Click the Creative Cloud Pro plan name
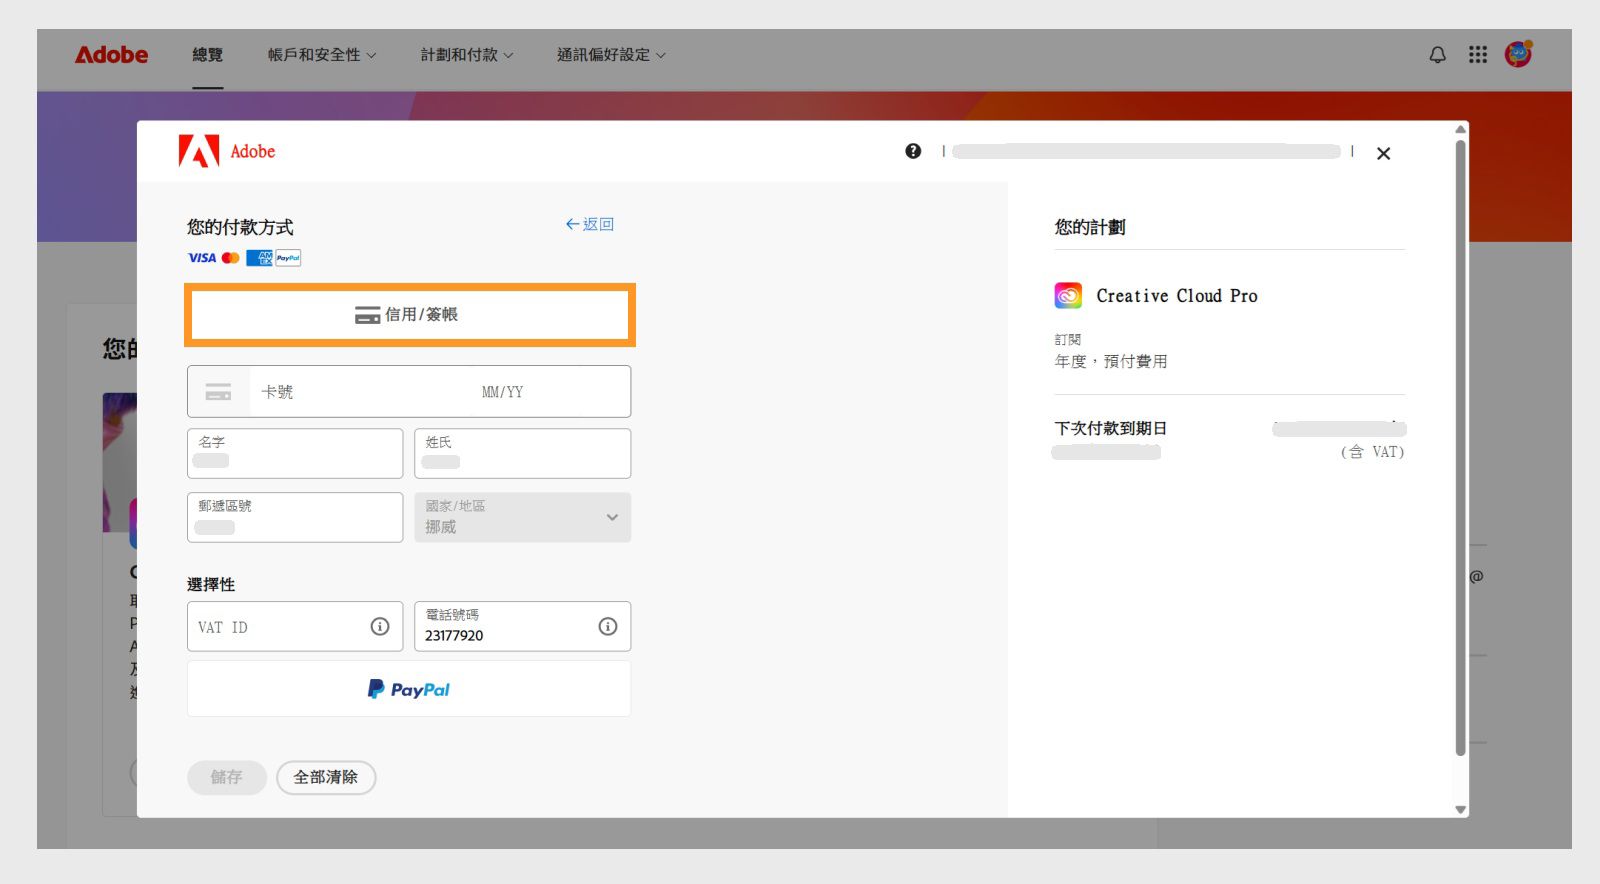The width and height of the screenshot is (1600, 884). [x=1177, y=296]
